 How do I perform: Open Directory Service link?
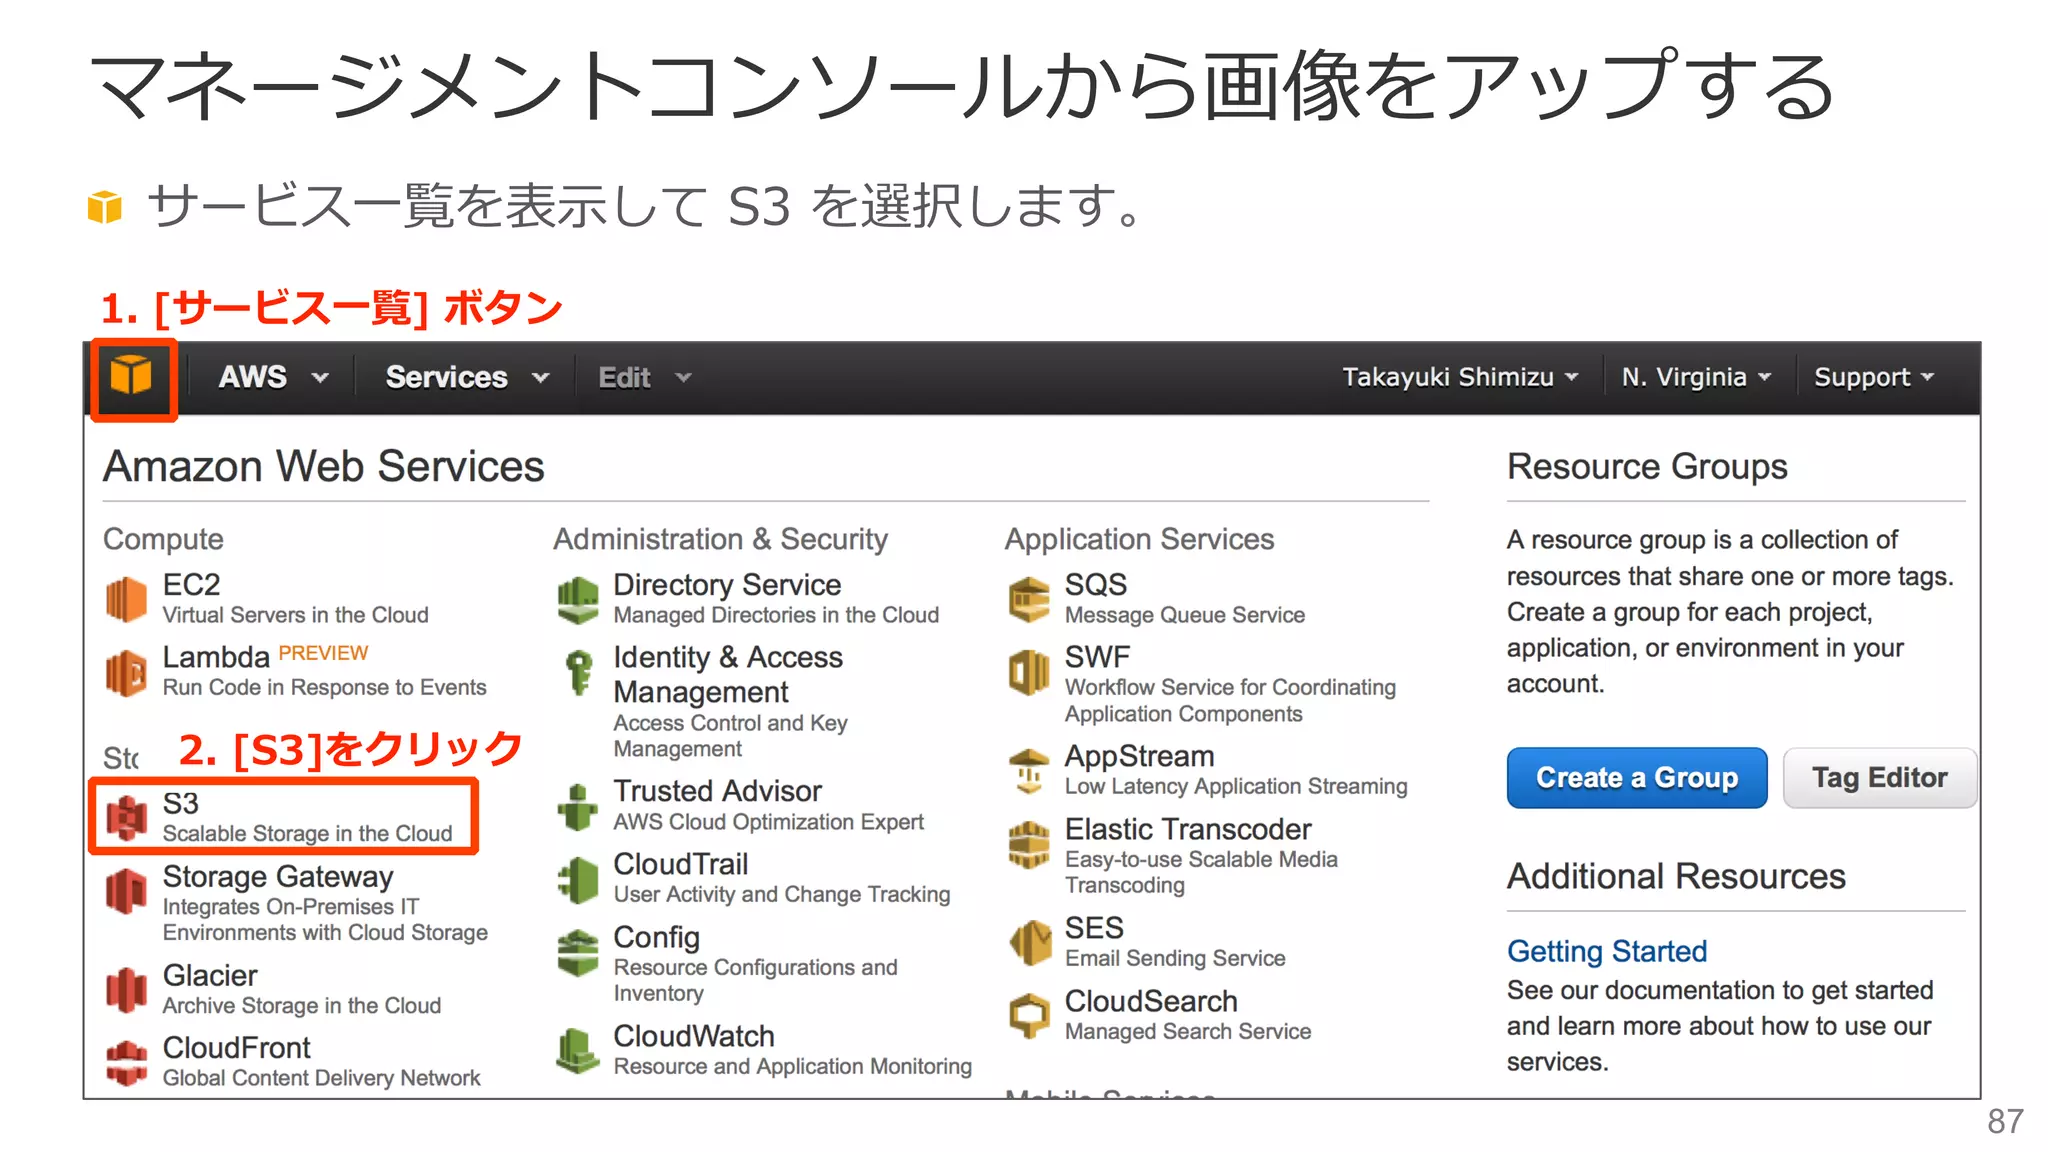click(727, 584)
